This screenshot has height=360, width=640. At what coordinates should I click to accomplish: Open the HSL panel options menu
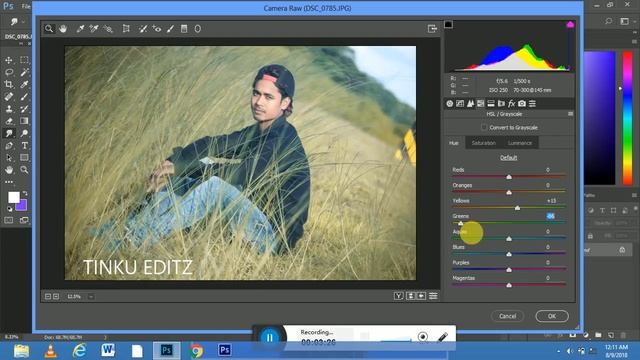[570, 114]
